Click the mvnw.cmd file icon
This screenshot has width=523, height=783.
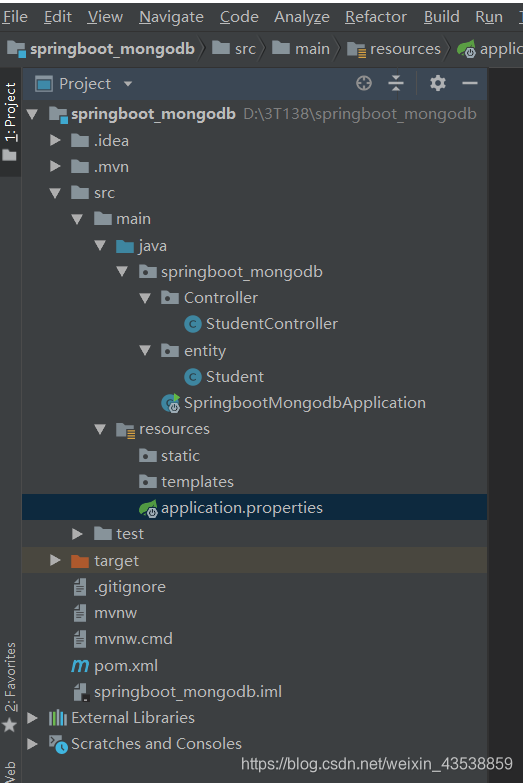[80, 639]
